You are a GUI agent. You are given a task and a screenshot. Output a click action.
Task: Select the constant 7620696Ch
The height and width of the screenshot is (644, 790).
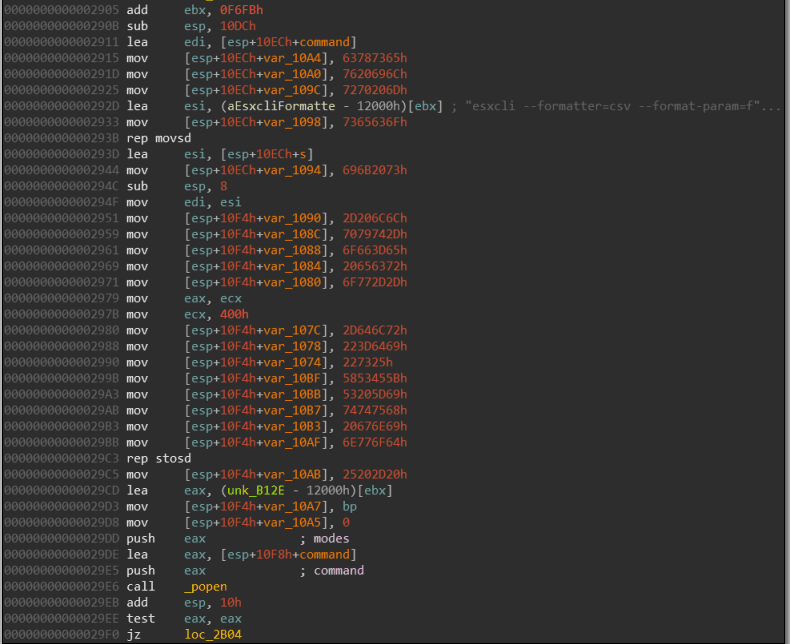coord(375,74)
